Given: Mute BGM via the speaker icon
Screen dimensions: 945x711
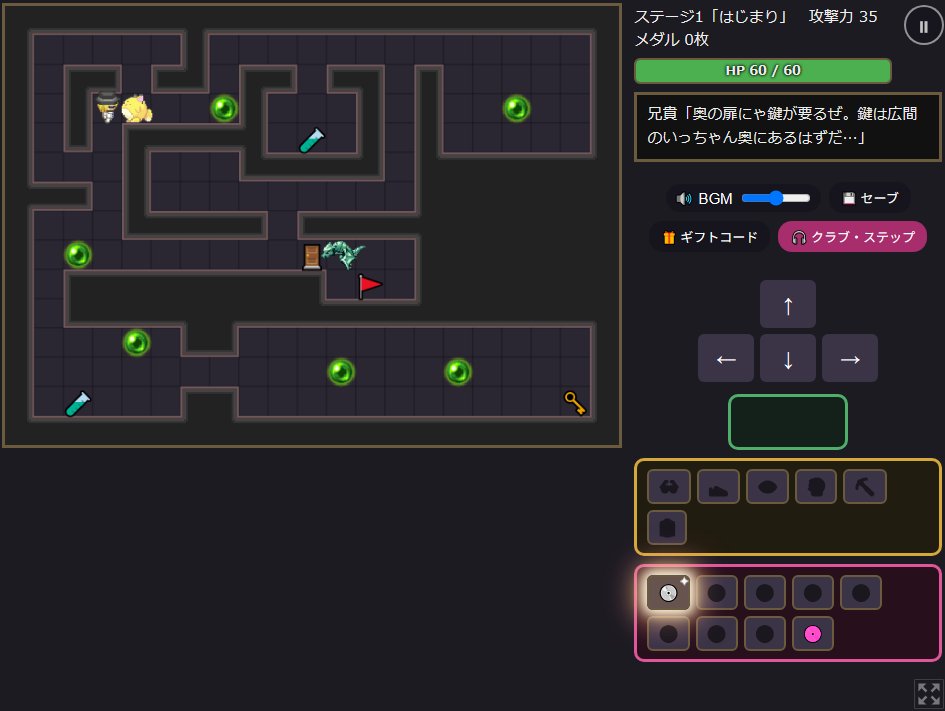Looking at the screenshot, I should (683, 199).
